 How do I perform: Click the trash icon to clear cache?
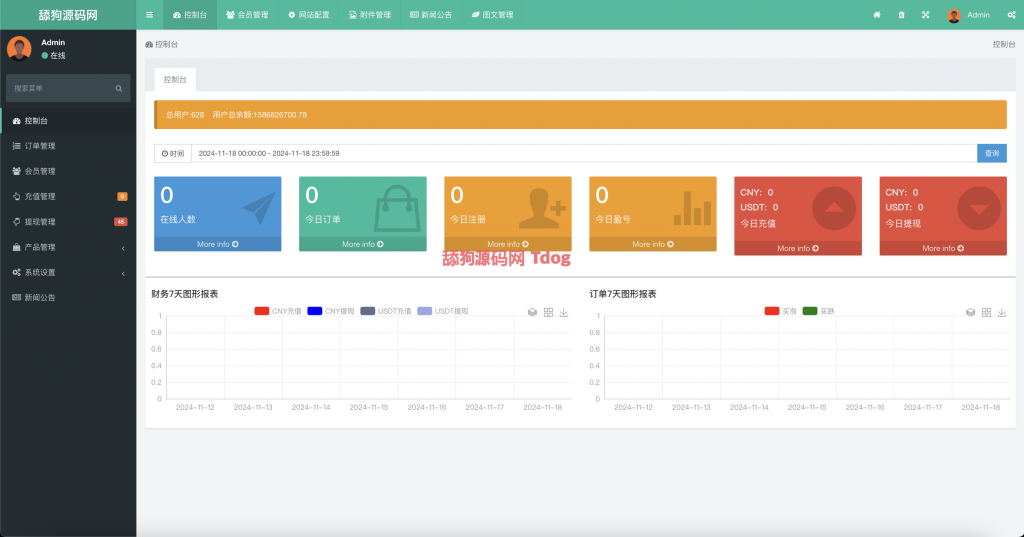click(901, 15)
